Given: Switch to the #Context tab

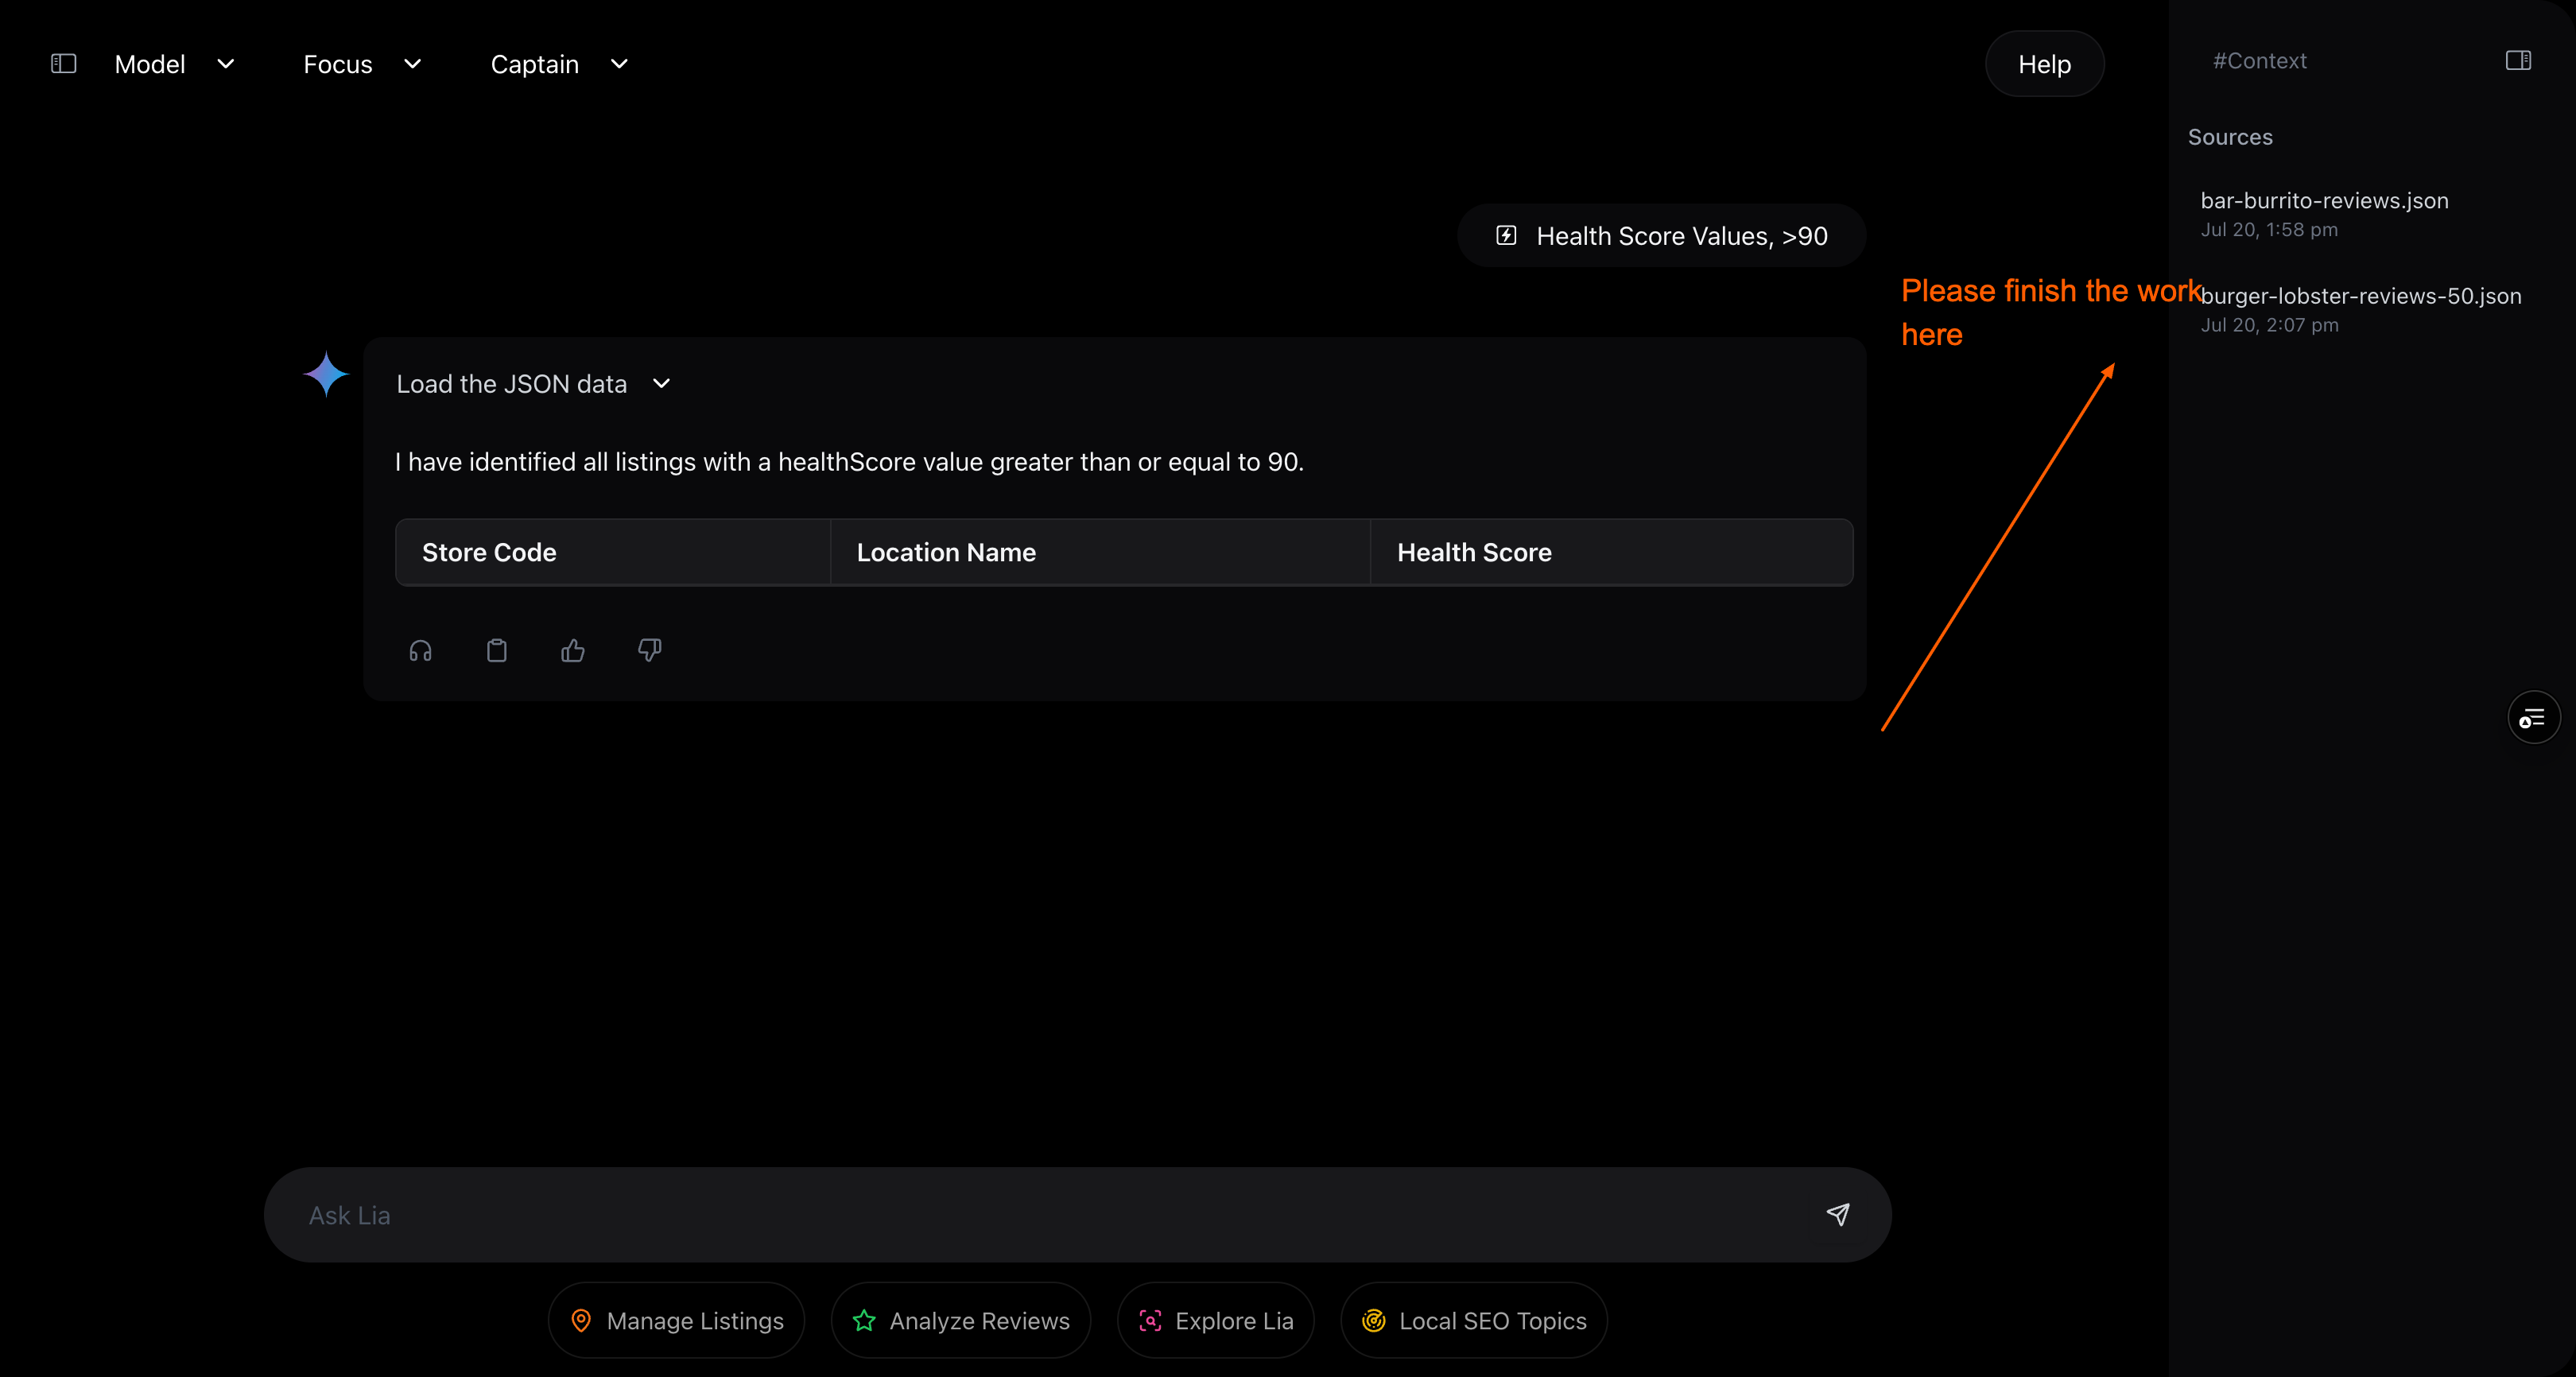Looking at the screenshot, I should click(2259, 61).
